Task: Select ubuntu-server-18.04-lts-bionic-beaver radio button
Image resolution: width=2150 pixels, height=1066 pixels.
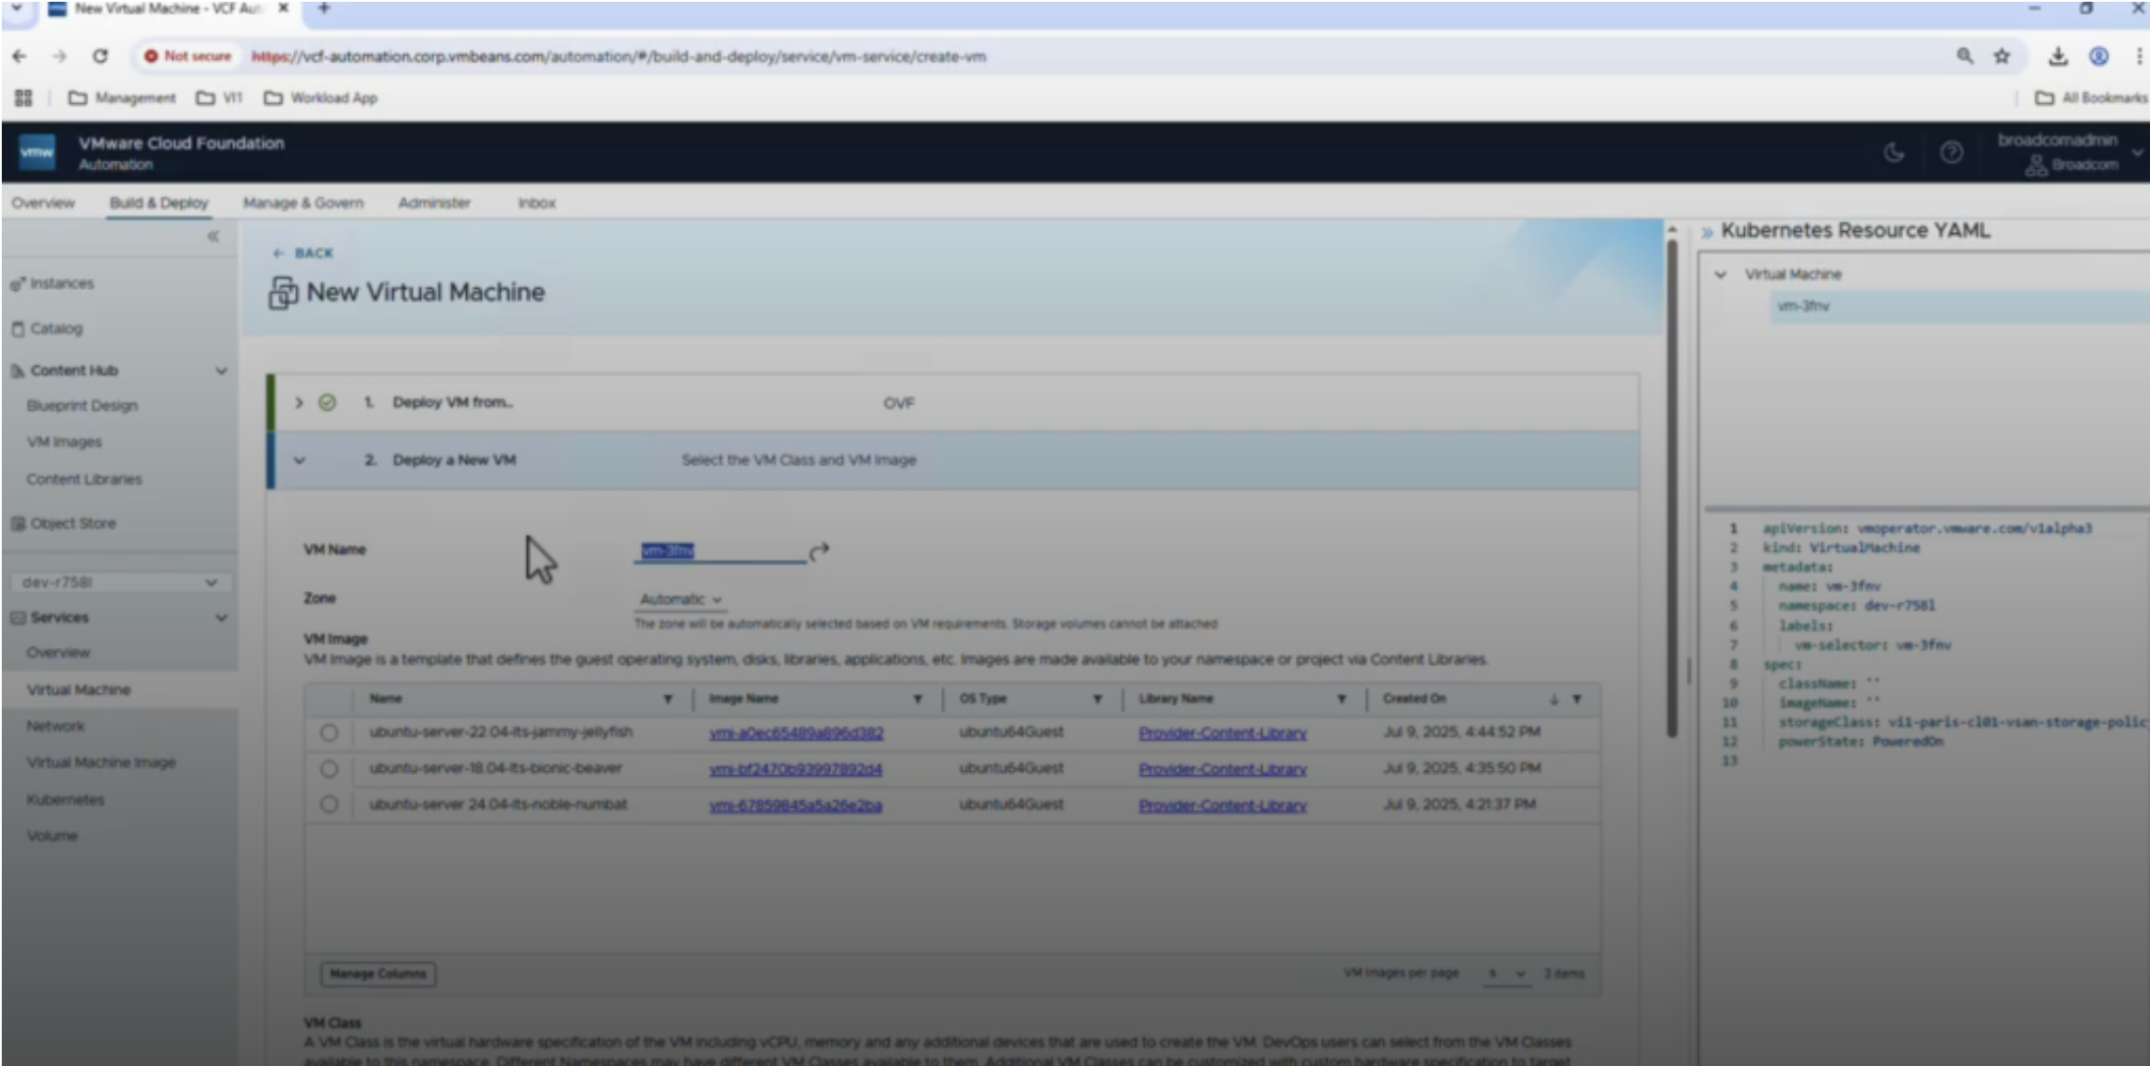Action: tap(329, 769)
